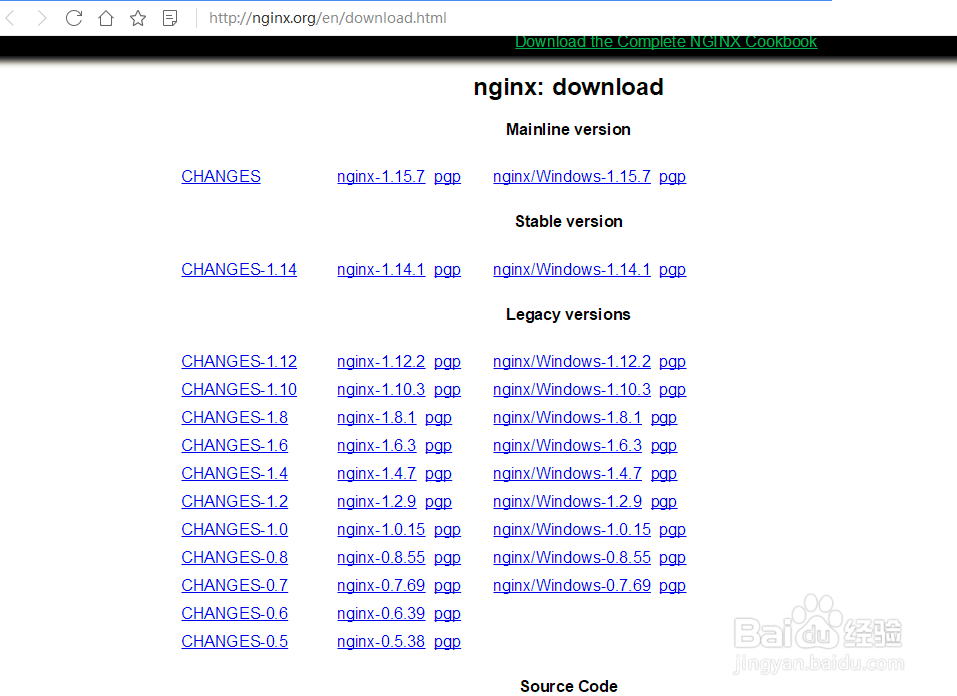Download nginx/Windows-1.2.9
This screenshot has height=696, width=957.
click(568, 502)
